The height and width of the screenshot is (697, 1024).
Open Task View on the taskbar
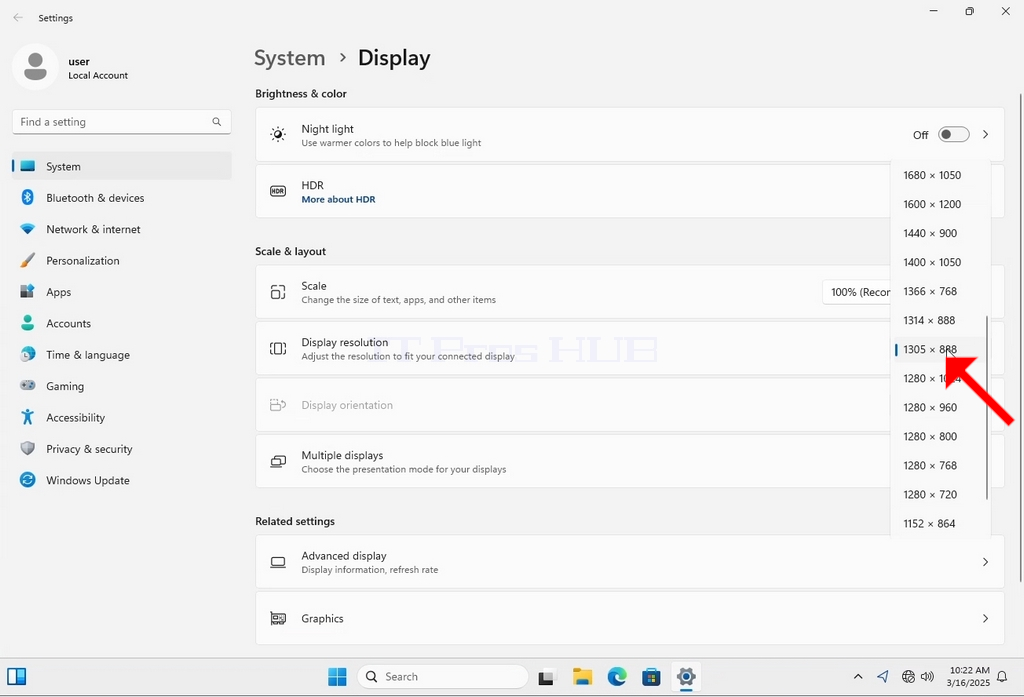(546, 677)
